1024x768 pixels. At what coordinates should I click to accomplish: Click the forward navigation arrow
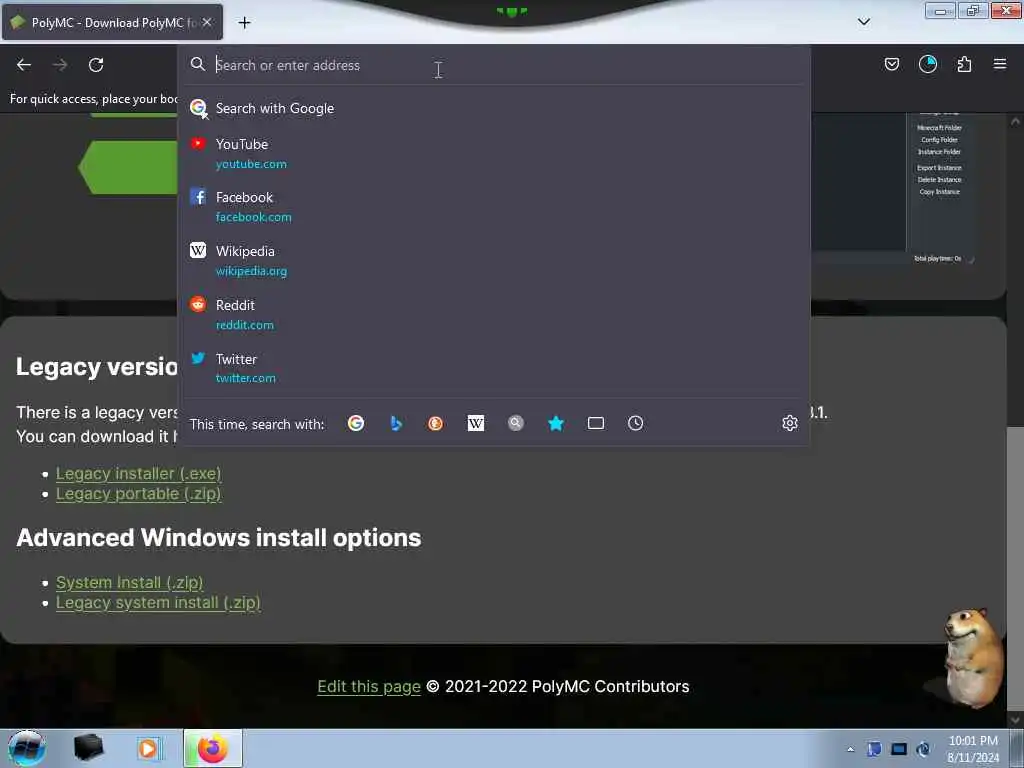click(x=60, y=65)
